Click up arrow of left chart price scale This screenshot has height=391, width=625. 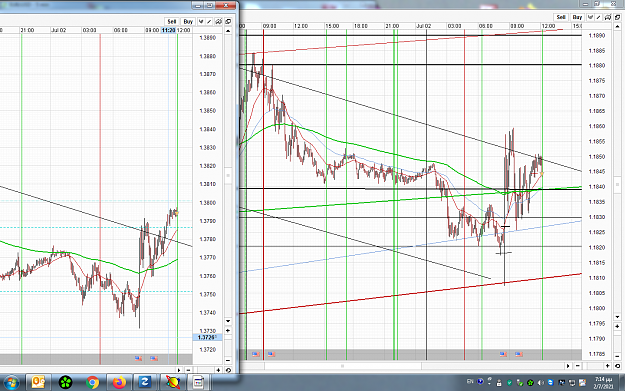pos(228,31)
